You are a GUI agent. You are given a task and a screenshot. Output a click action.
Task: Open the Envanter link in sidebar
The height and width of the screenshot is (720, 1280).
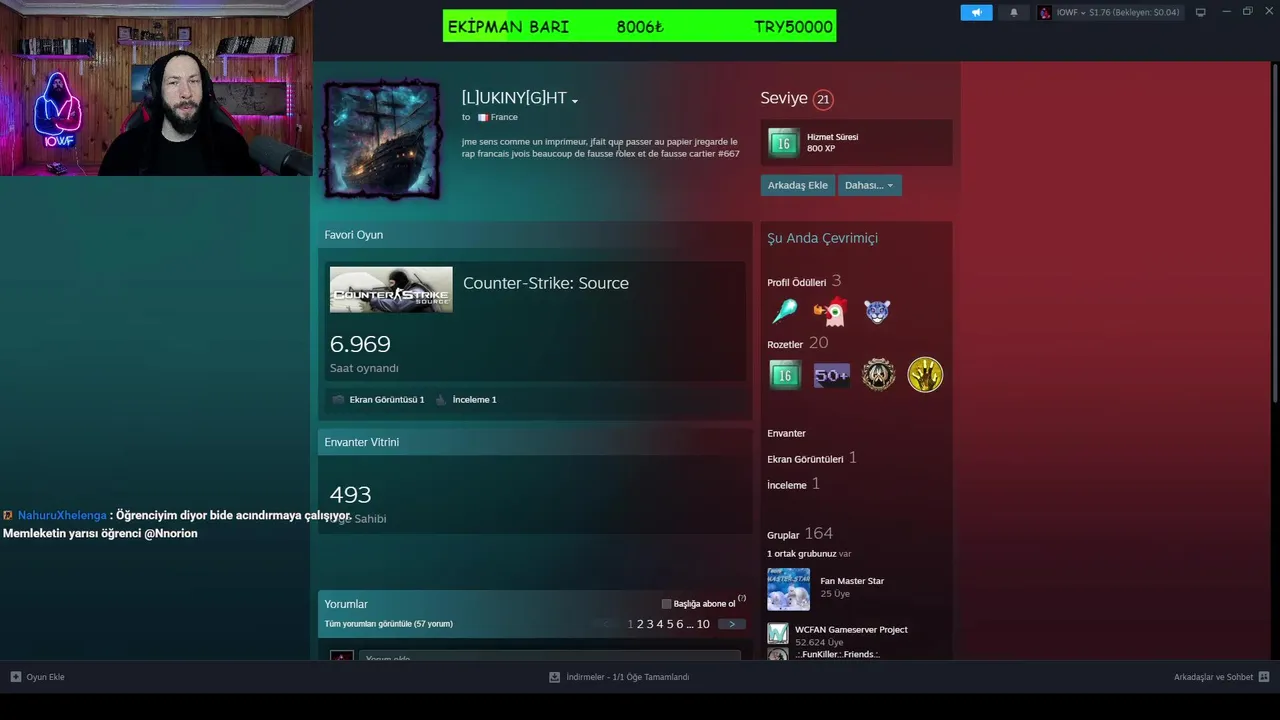(786, 433)
